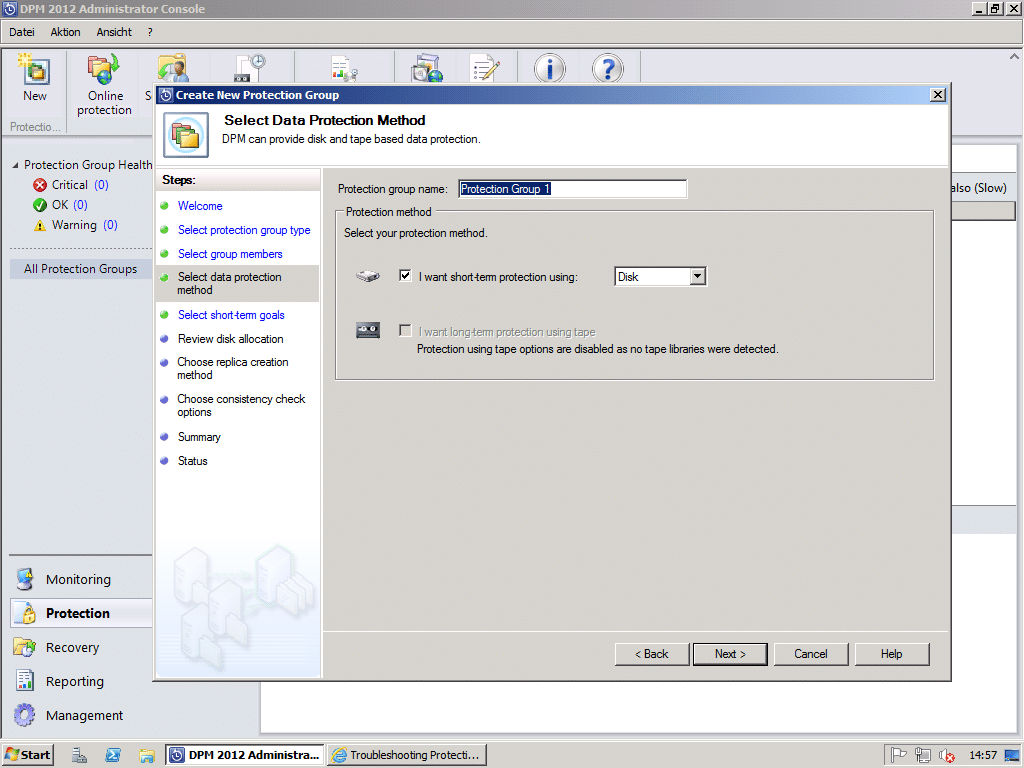Open the Management gear workspace icon
1024x768 pixels.
tap(25, 715)
